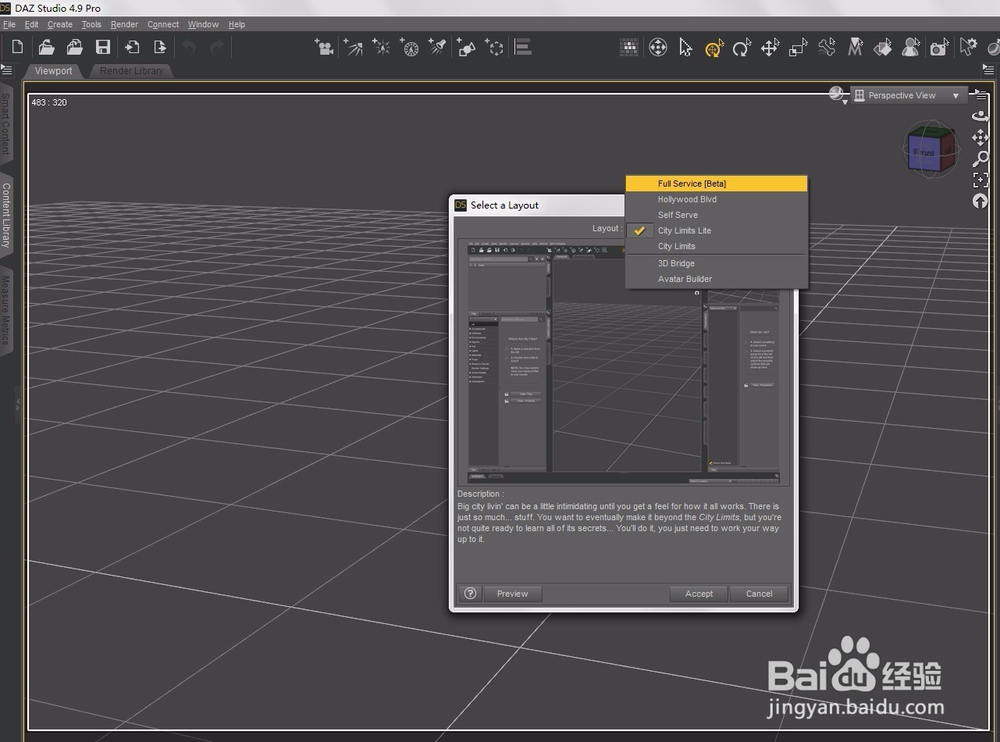Redo the last action

click(x=217, y=47)
